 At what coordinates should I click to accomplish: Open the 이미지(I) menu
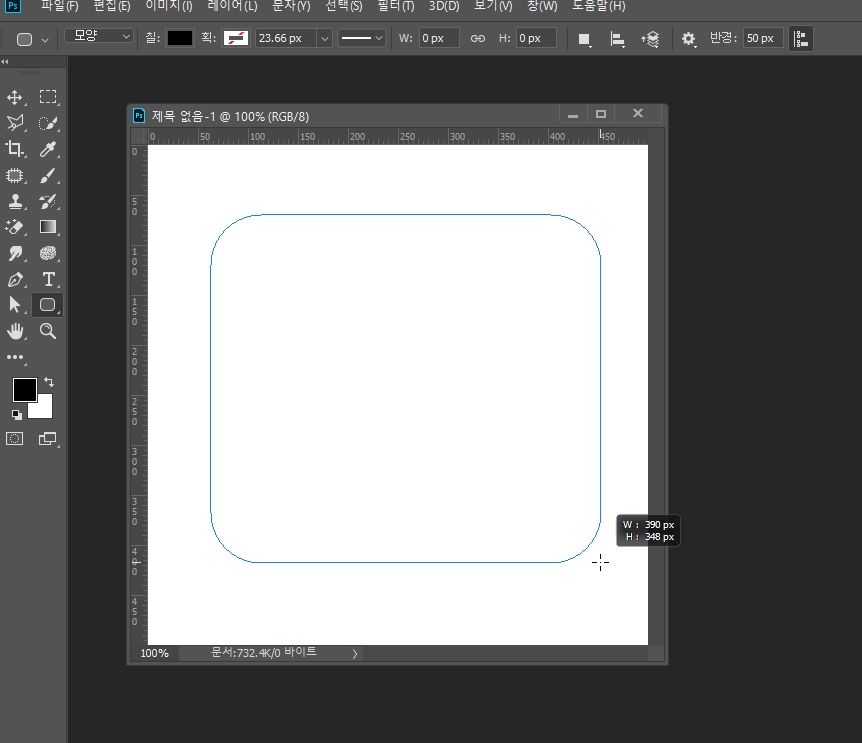[169, 6]
